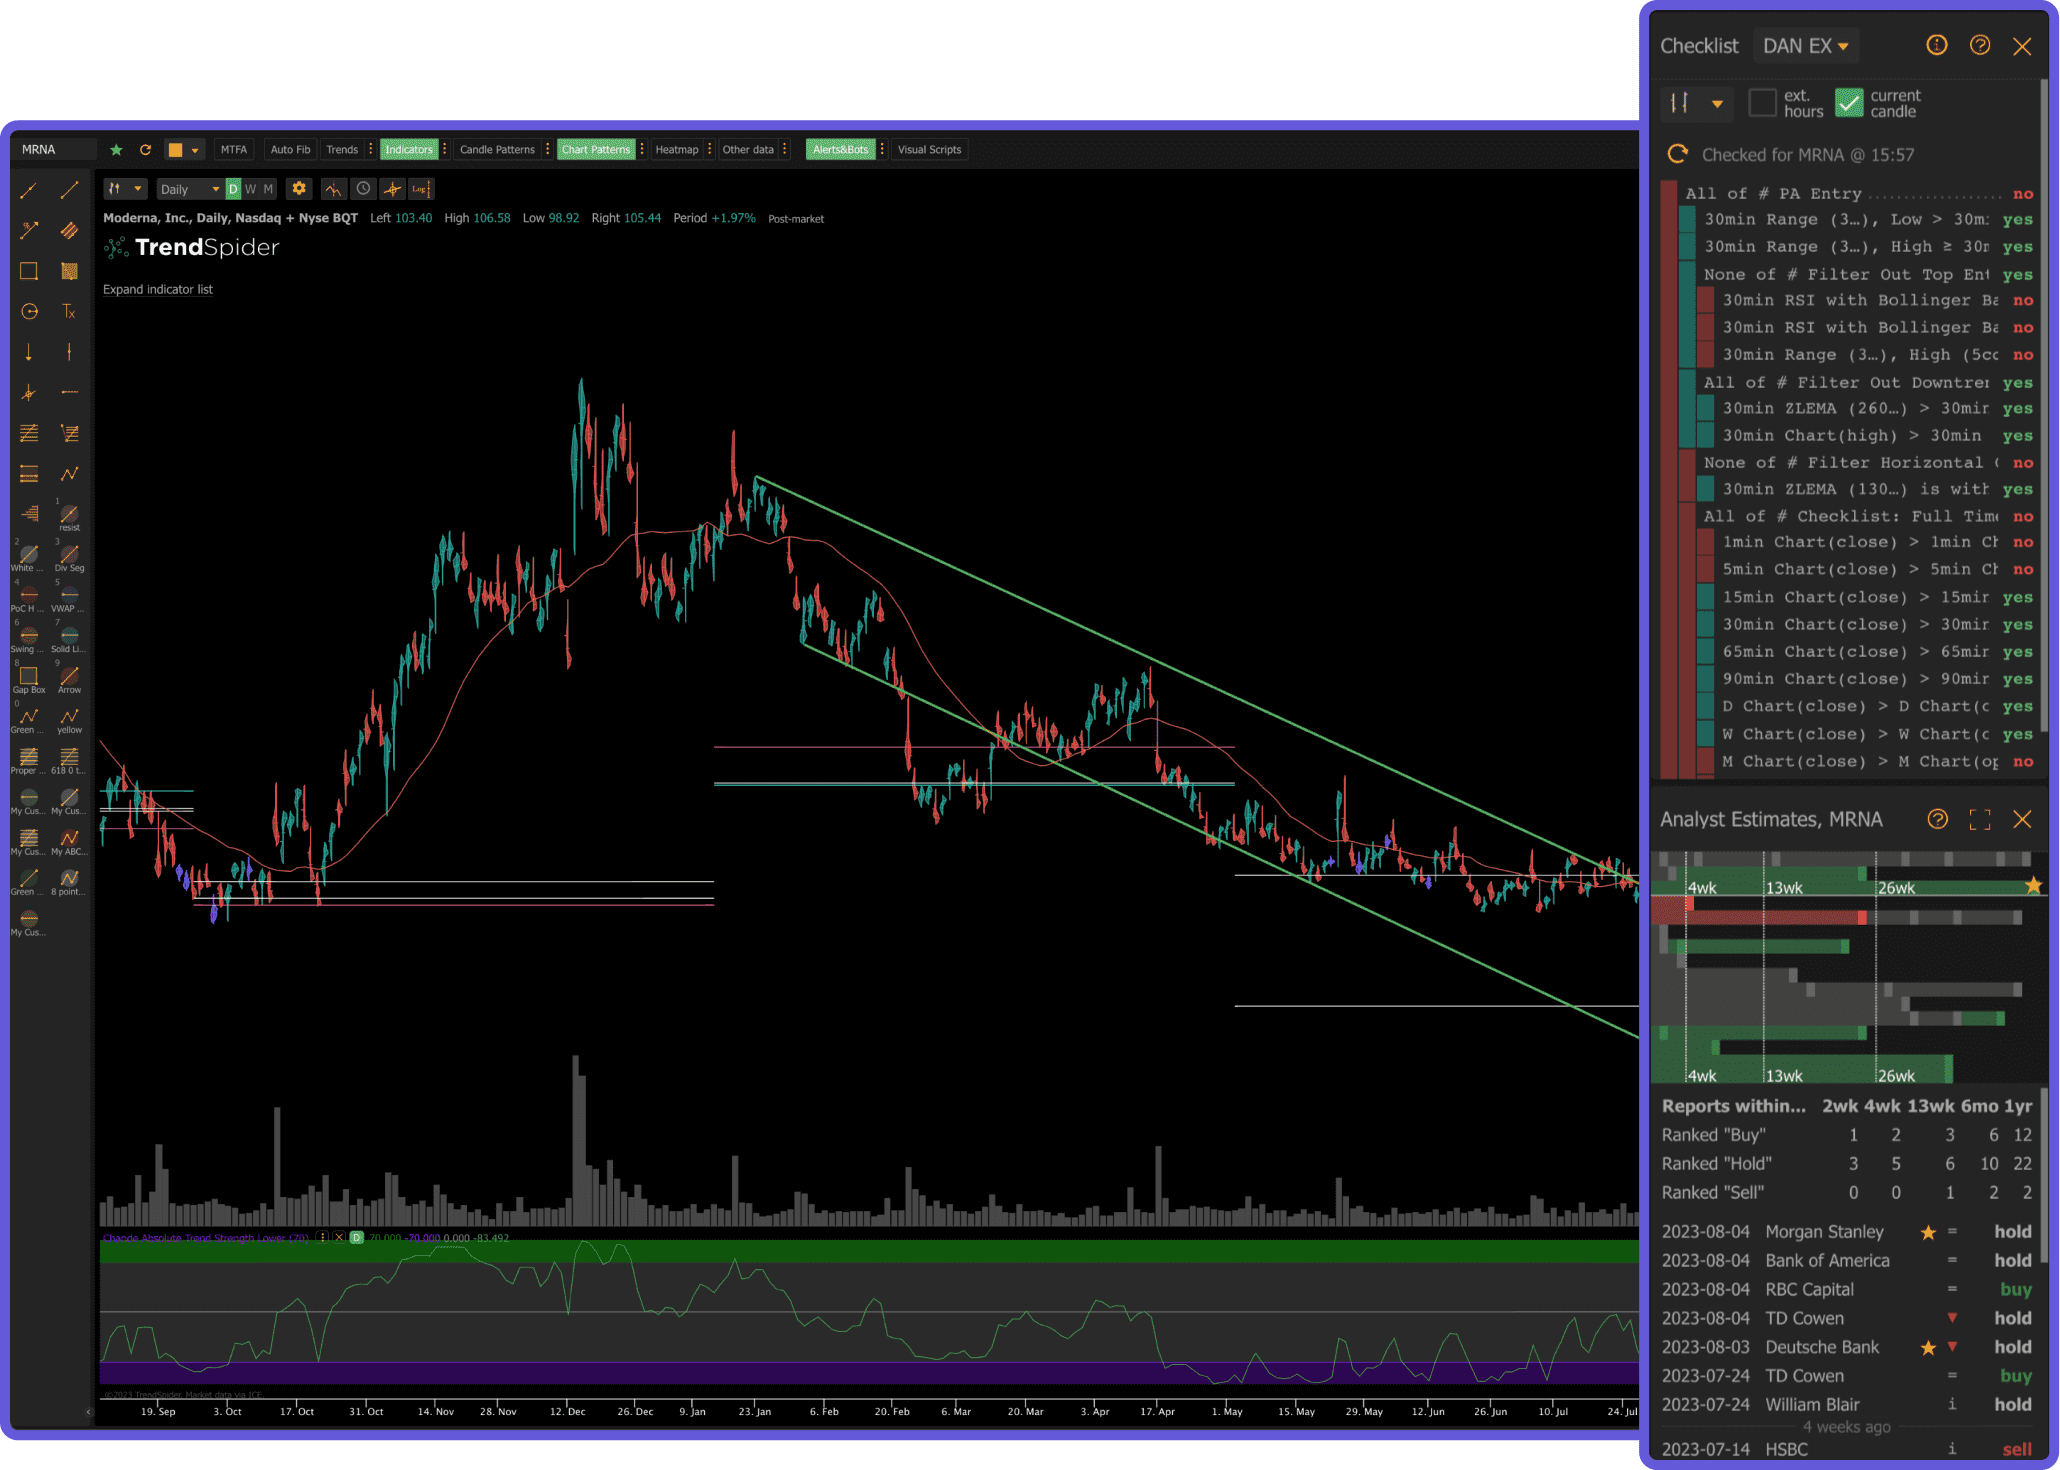2060x1470 pixels.
Task: Open the Analyst Estimates help icon
Action: click(x=1937, y=820)
